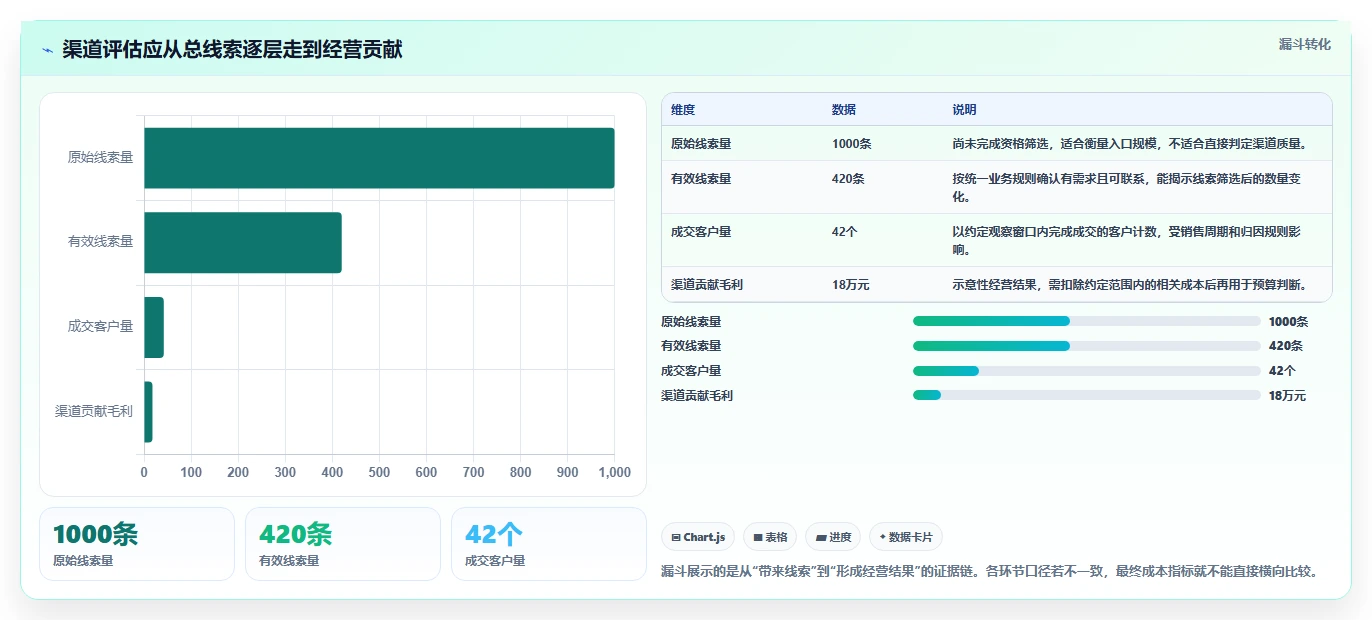The width and height of the screenshot is (1372, 620).
Task: Open the 420条 有效线索量 stat card
Action: tap(343, 544)
